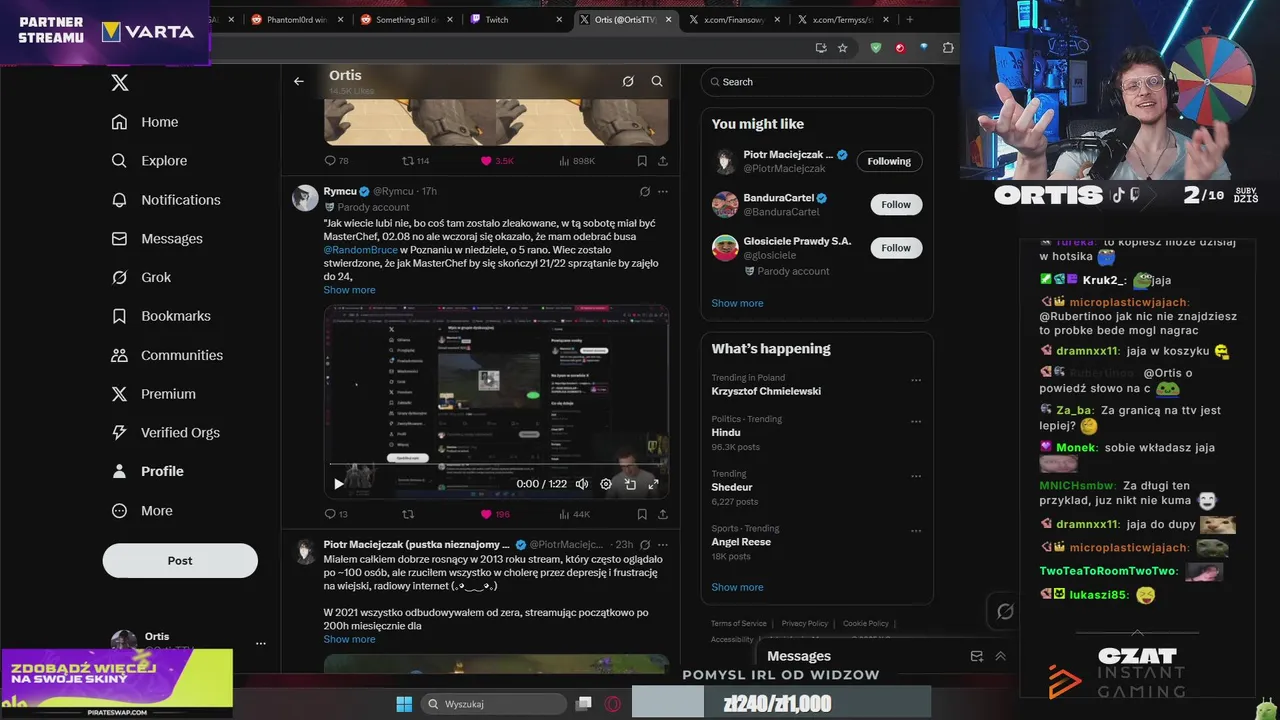Open Rymcu's profile avatar
Viewport: 1280px width, 720px height.
coord(305,197)
